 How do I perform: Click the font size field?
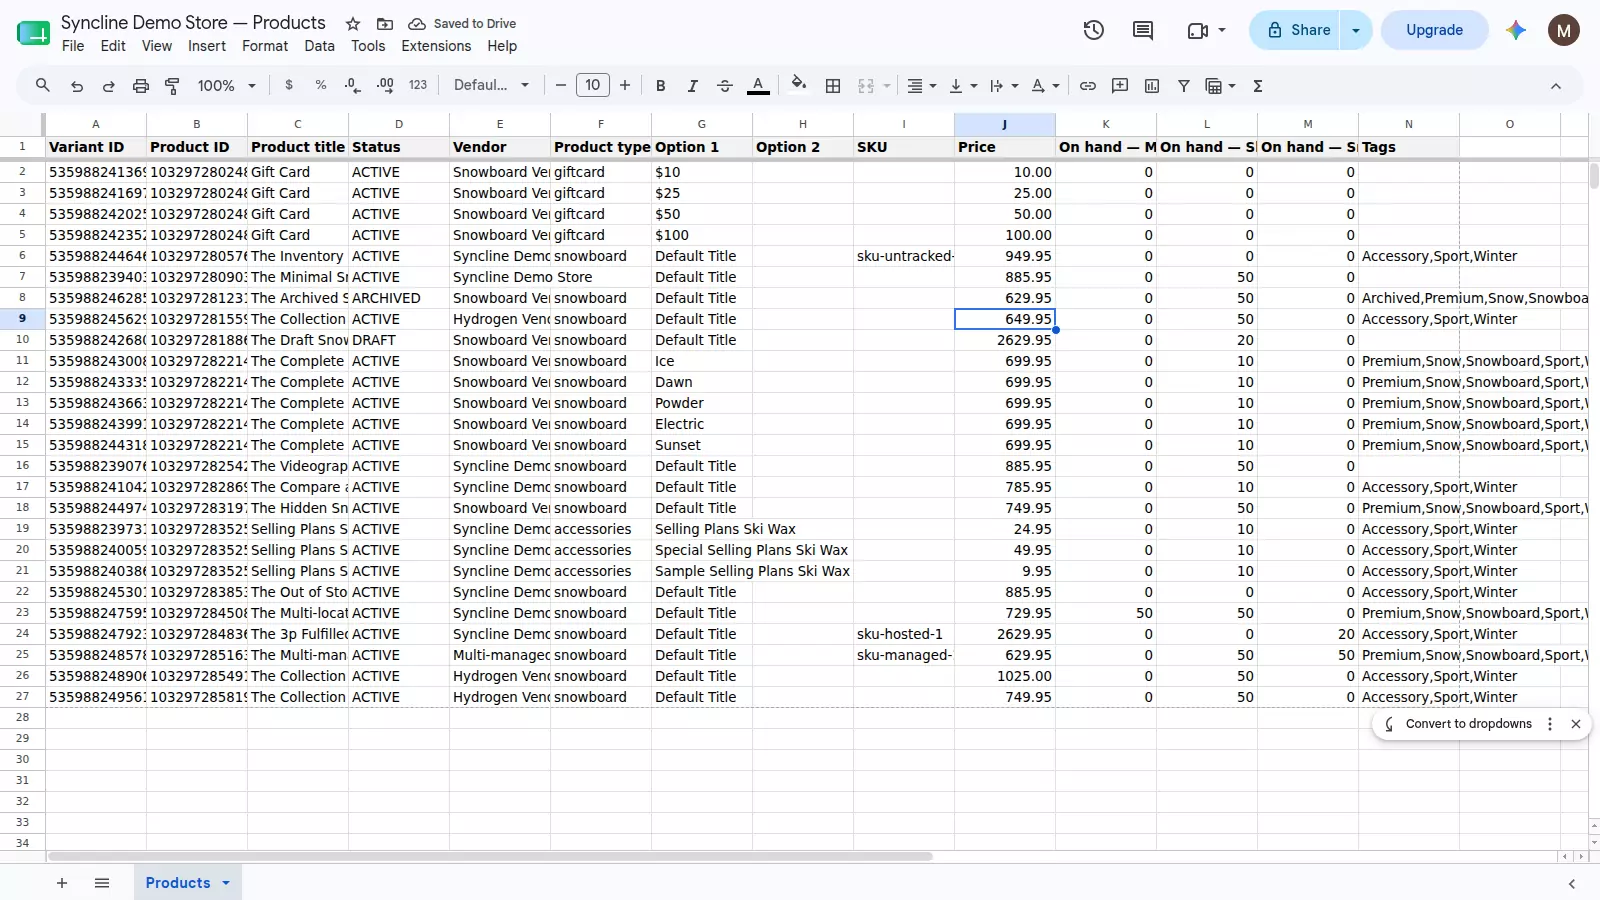pos(593,85)
